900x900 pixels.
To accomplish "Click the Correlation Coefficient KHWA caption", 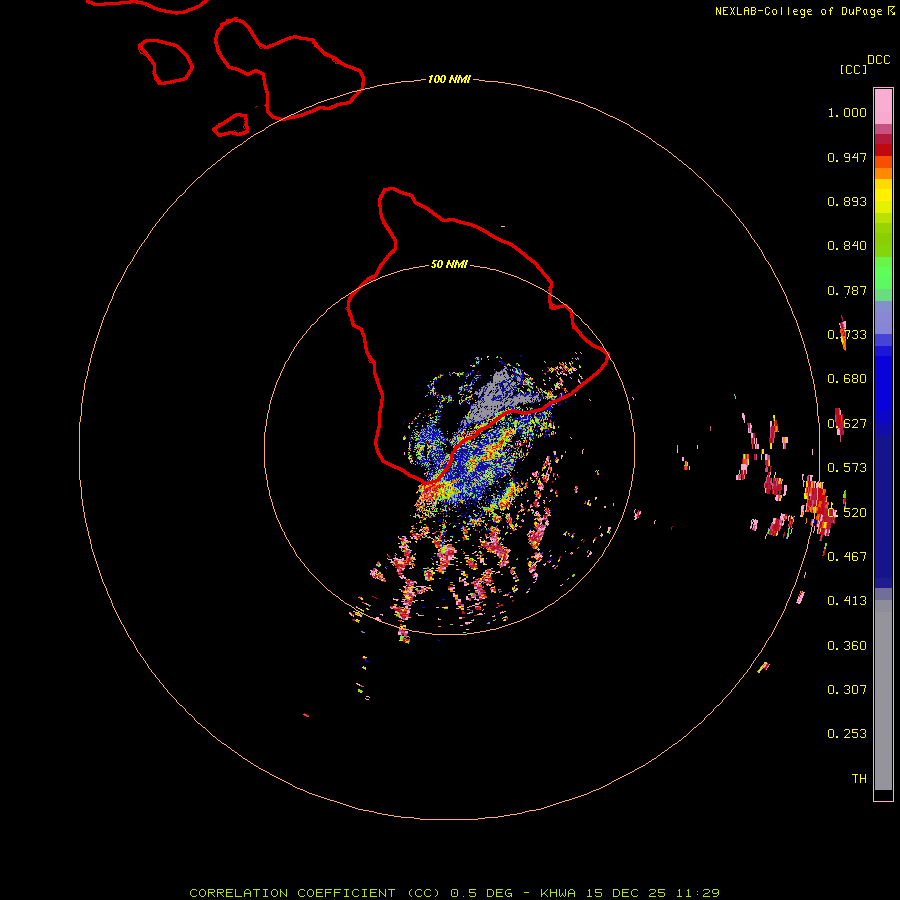I will pyautogui.click(x=454, y=893).
